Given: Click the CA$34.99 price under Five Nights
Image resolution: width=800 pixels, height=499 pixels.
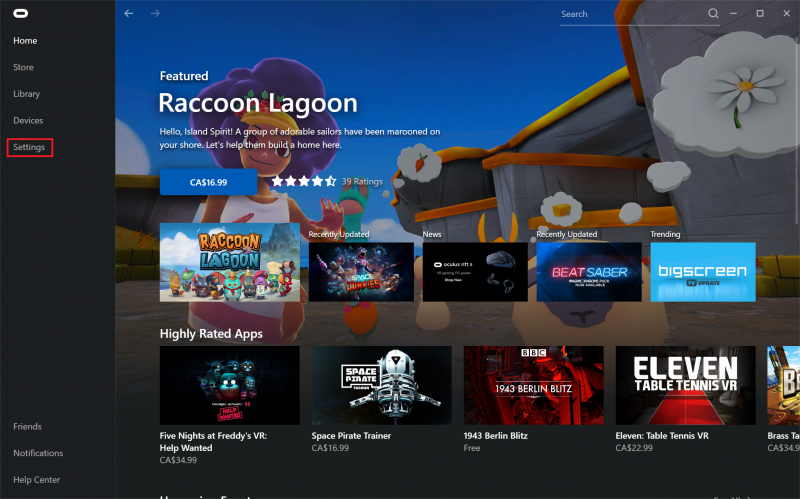Looking at the screenshot, I should point(178,460).
